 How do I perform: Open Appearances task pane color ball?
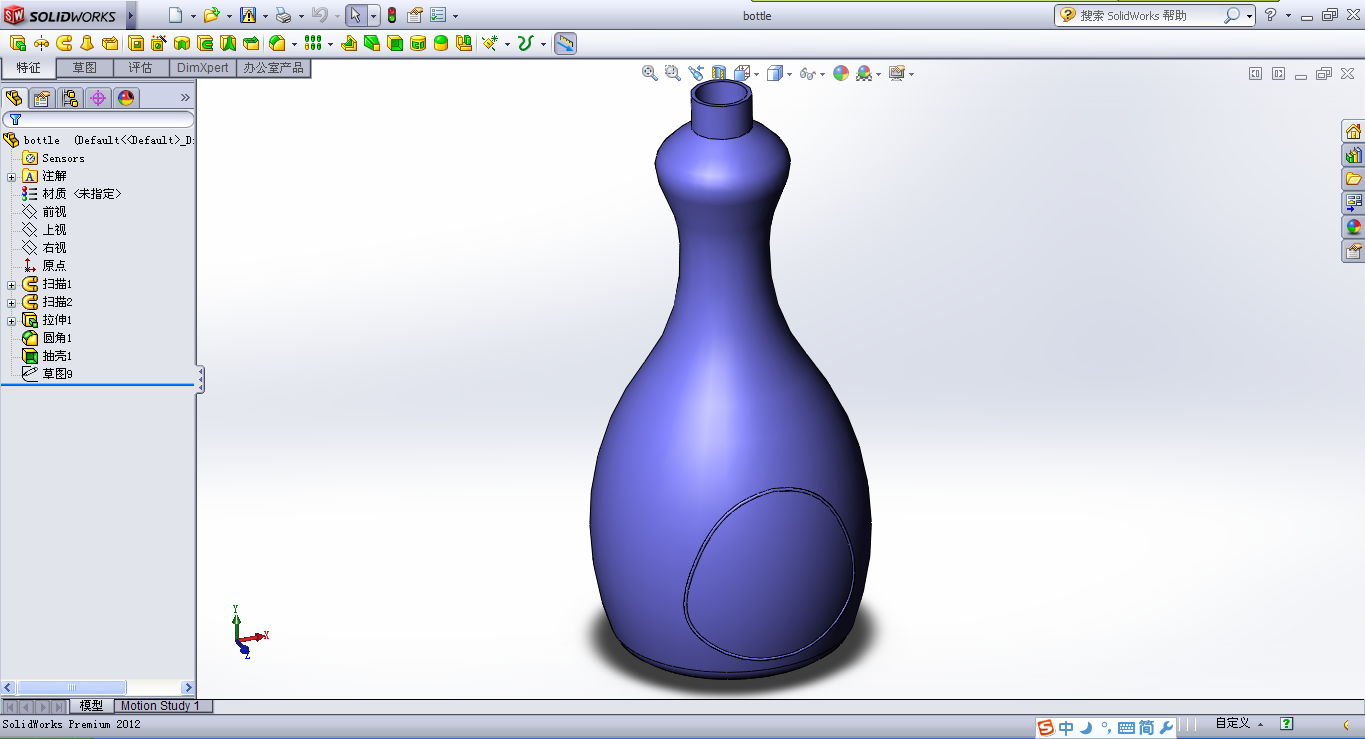pos(1353,227)
